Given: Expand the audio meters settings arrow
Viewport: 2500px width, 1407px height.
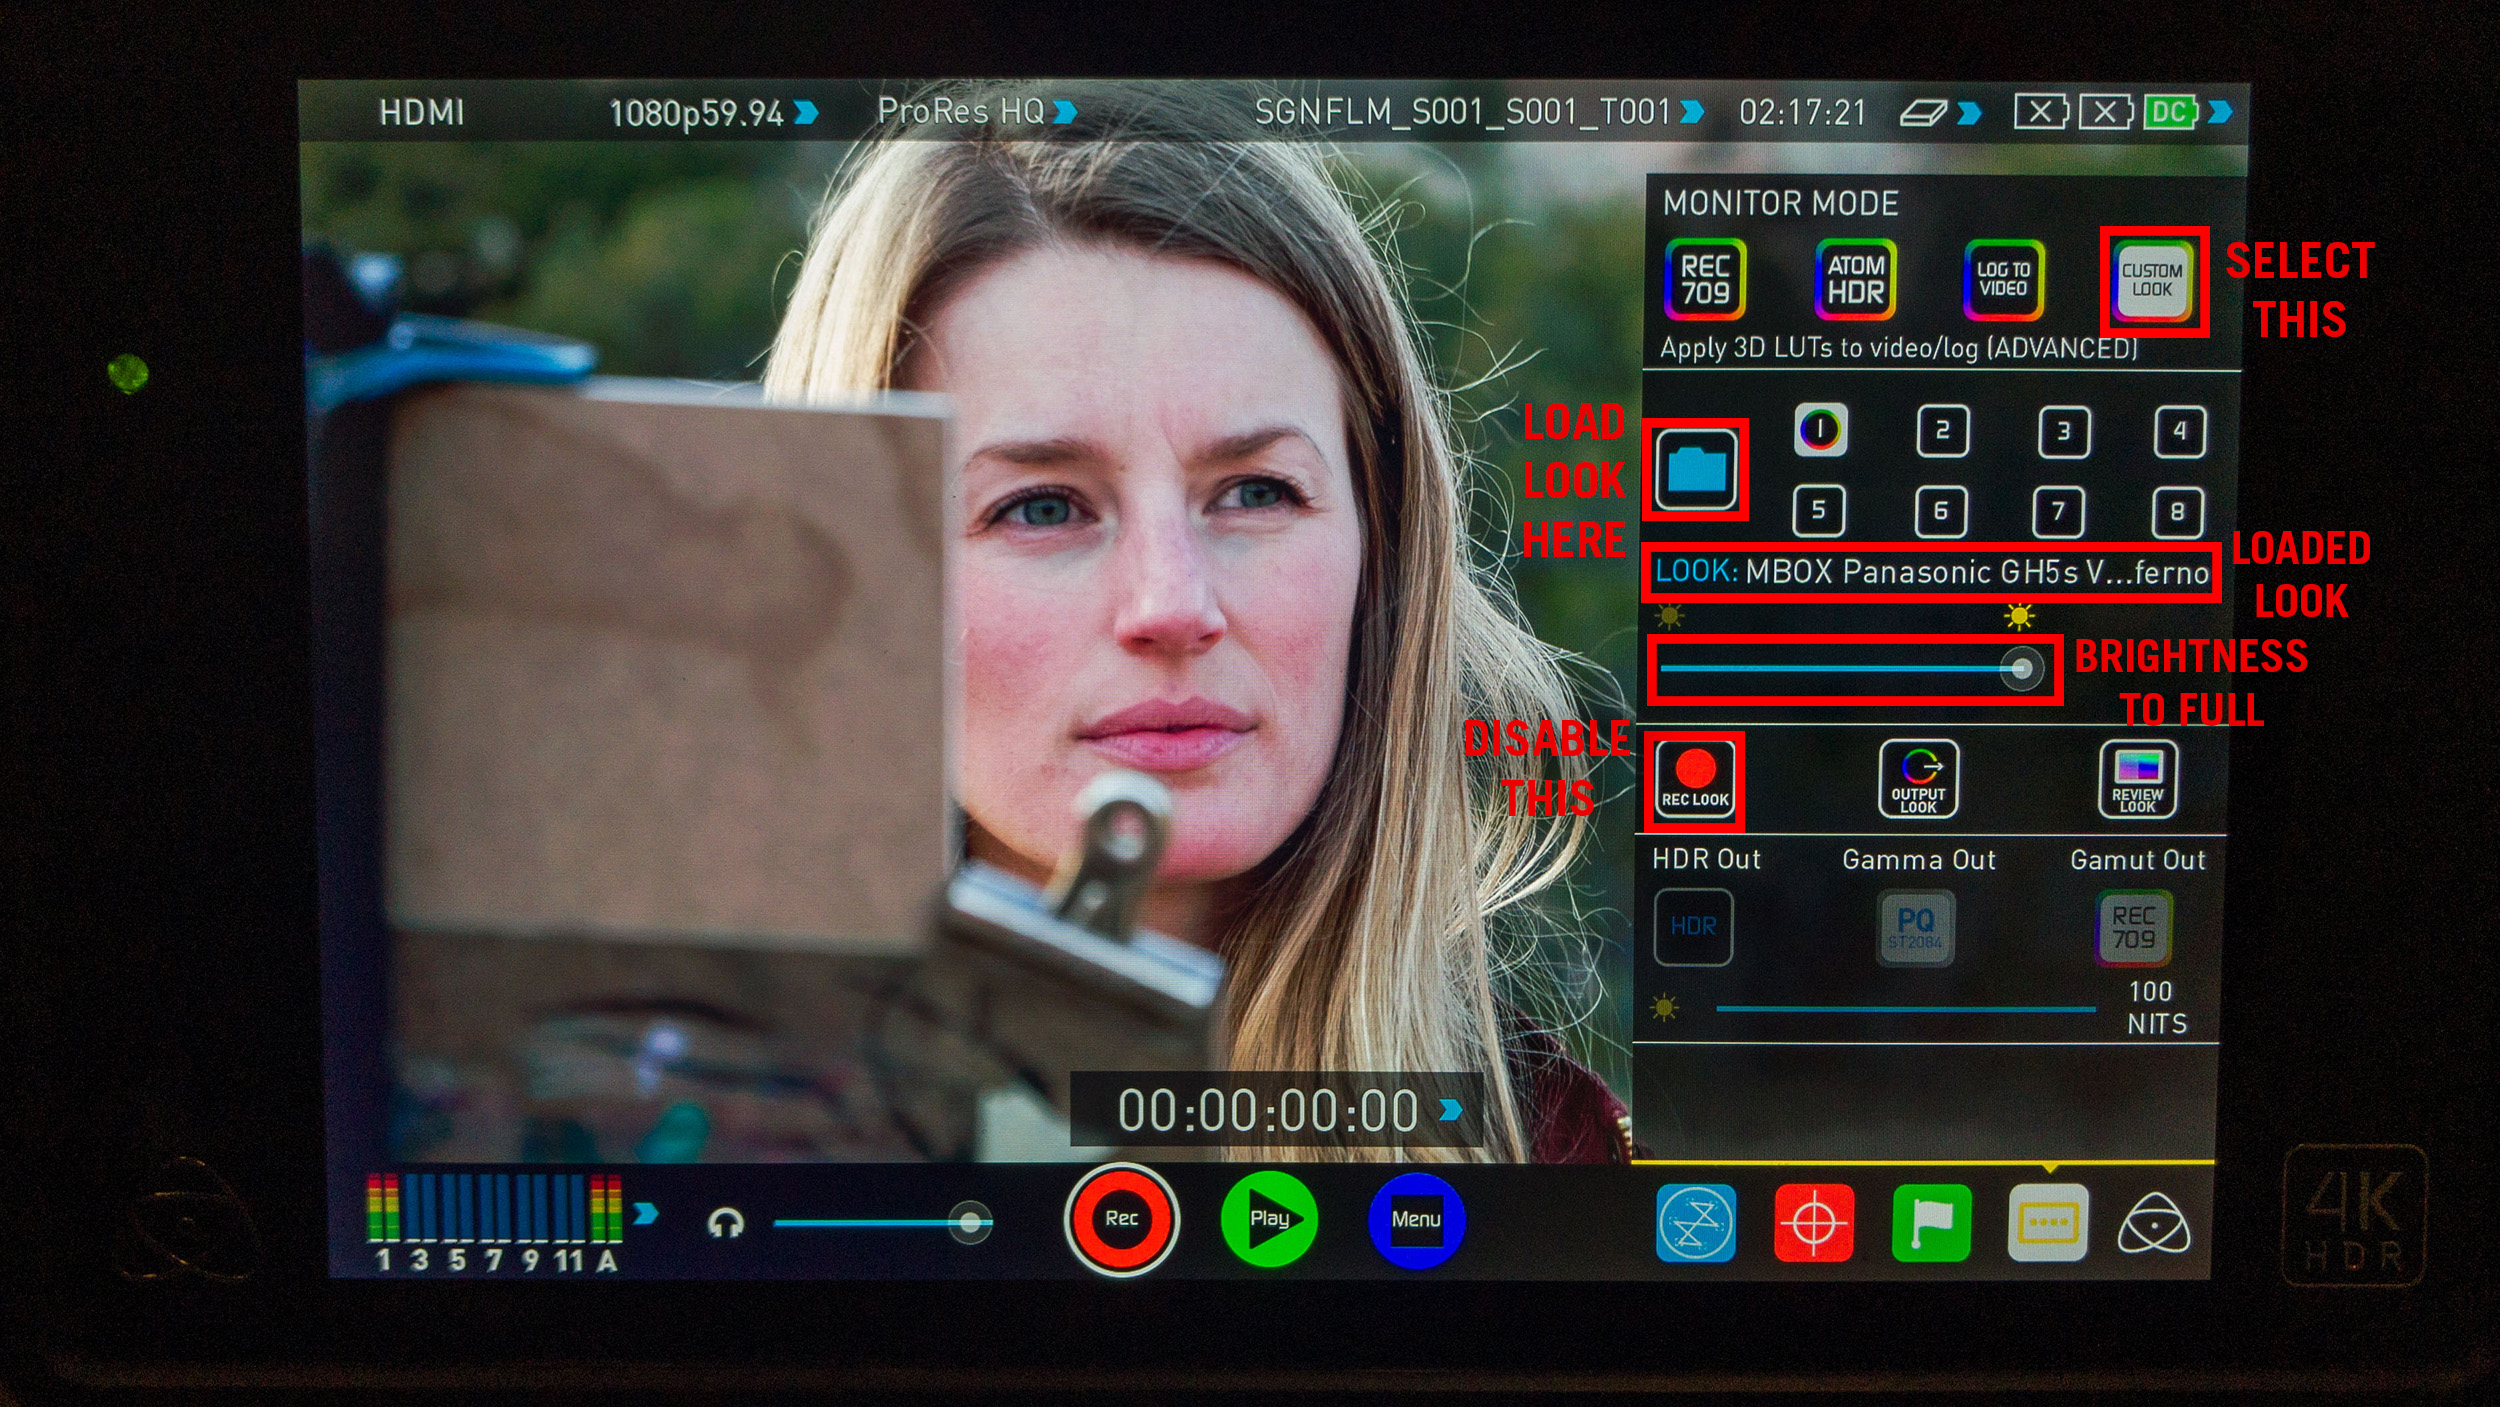Looking at the screenshot, I should pos(646,1213).
